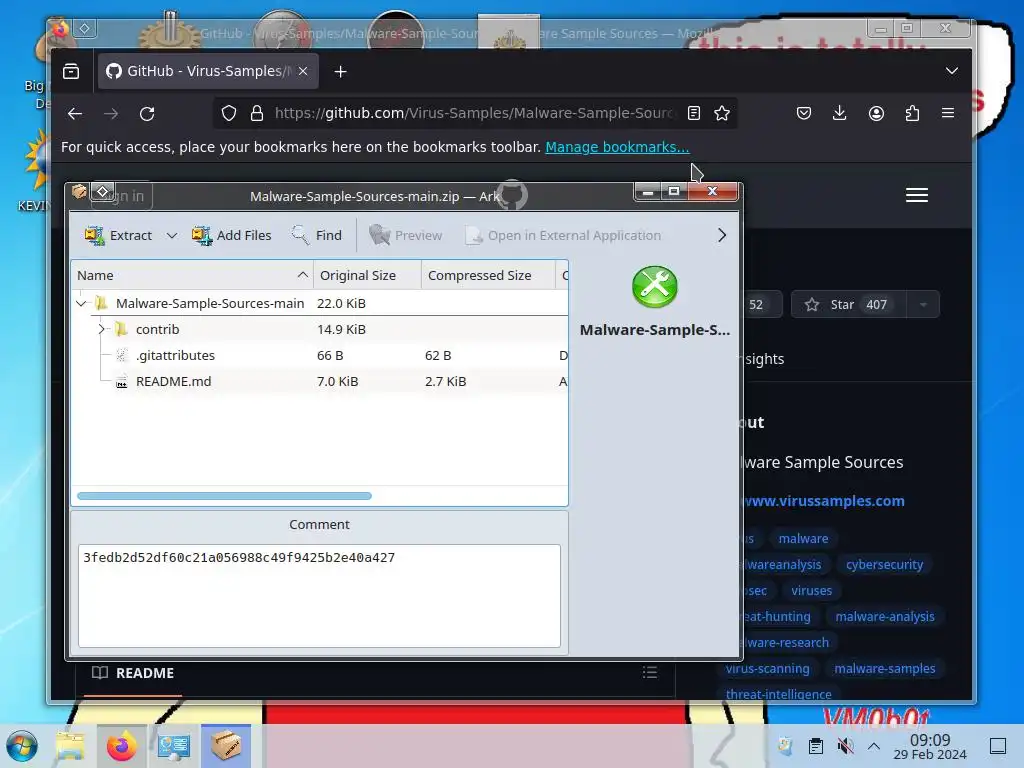Click the Firefox taskbar icon
Image resolution: width=1024 pixels, height=768 pixels.
pyautogui.click(x=121, y=746)
